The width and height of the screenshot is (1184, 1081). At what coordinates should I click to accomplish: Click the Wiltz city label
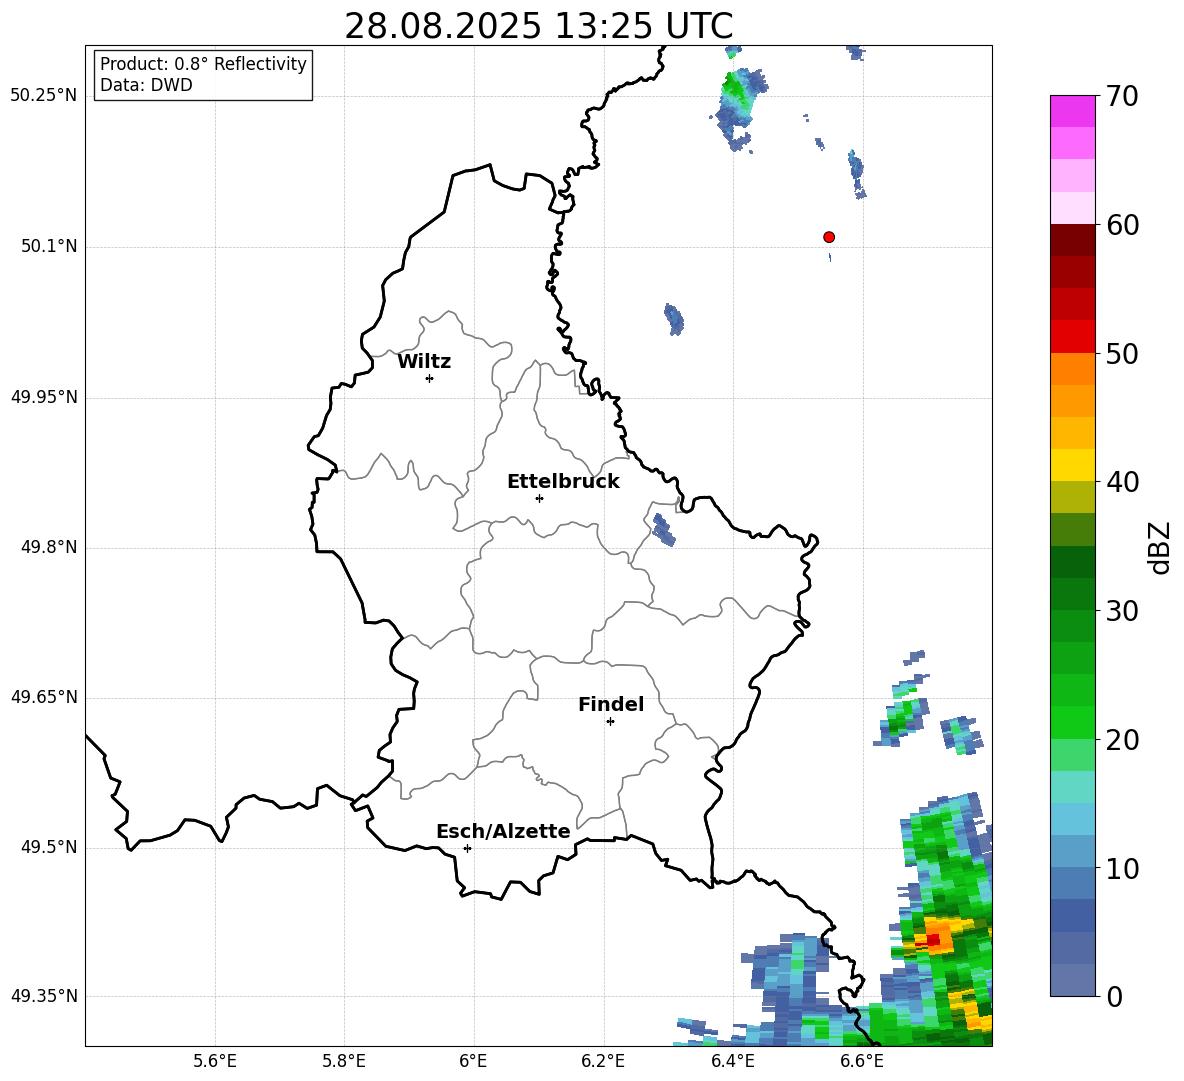(424, 362)
